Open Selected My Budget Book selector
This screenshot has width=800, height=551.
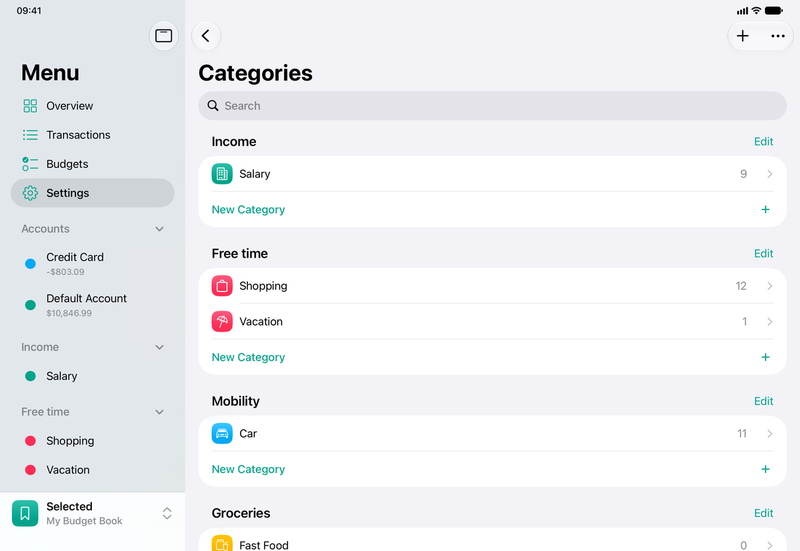pos(92,513)
